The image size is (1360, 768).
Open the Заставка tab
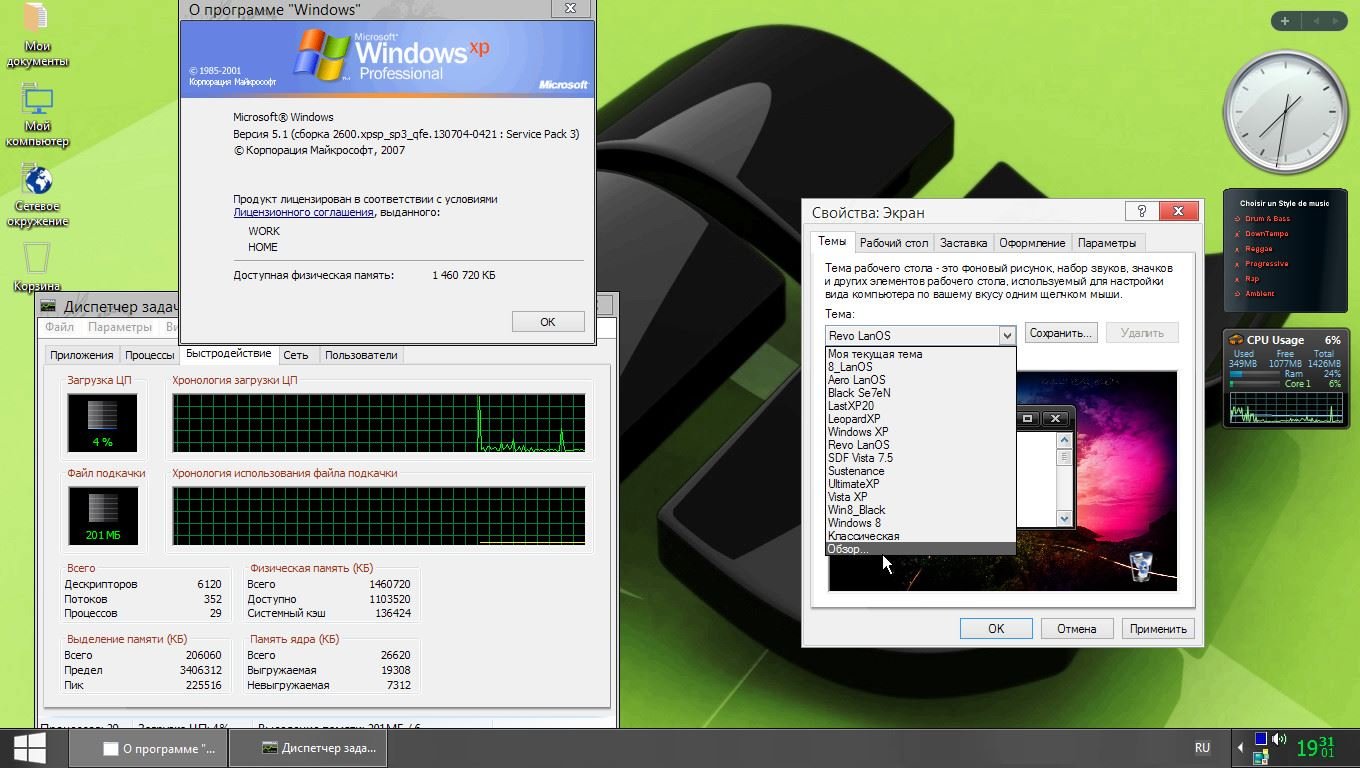(963, 243)
